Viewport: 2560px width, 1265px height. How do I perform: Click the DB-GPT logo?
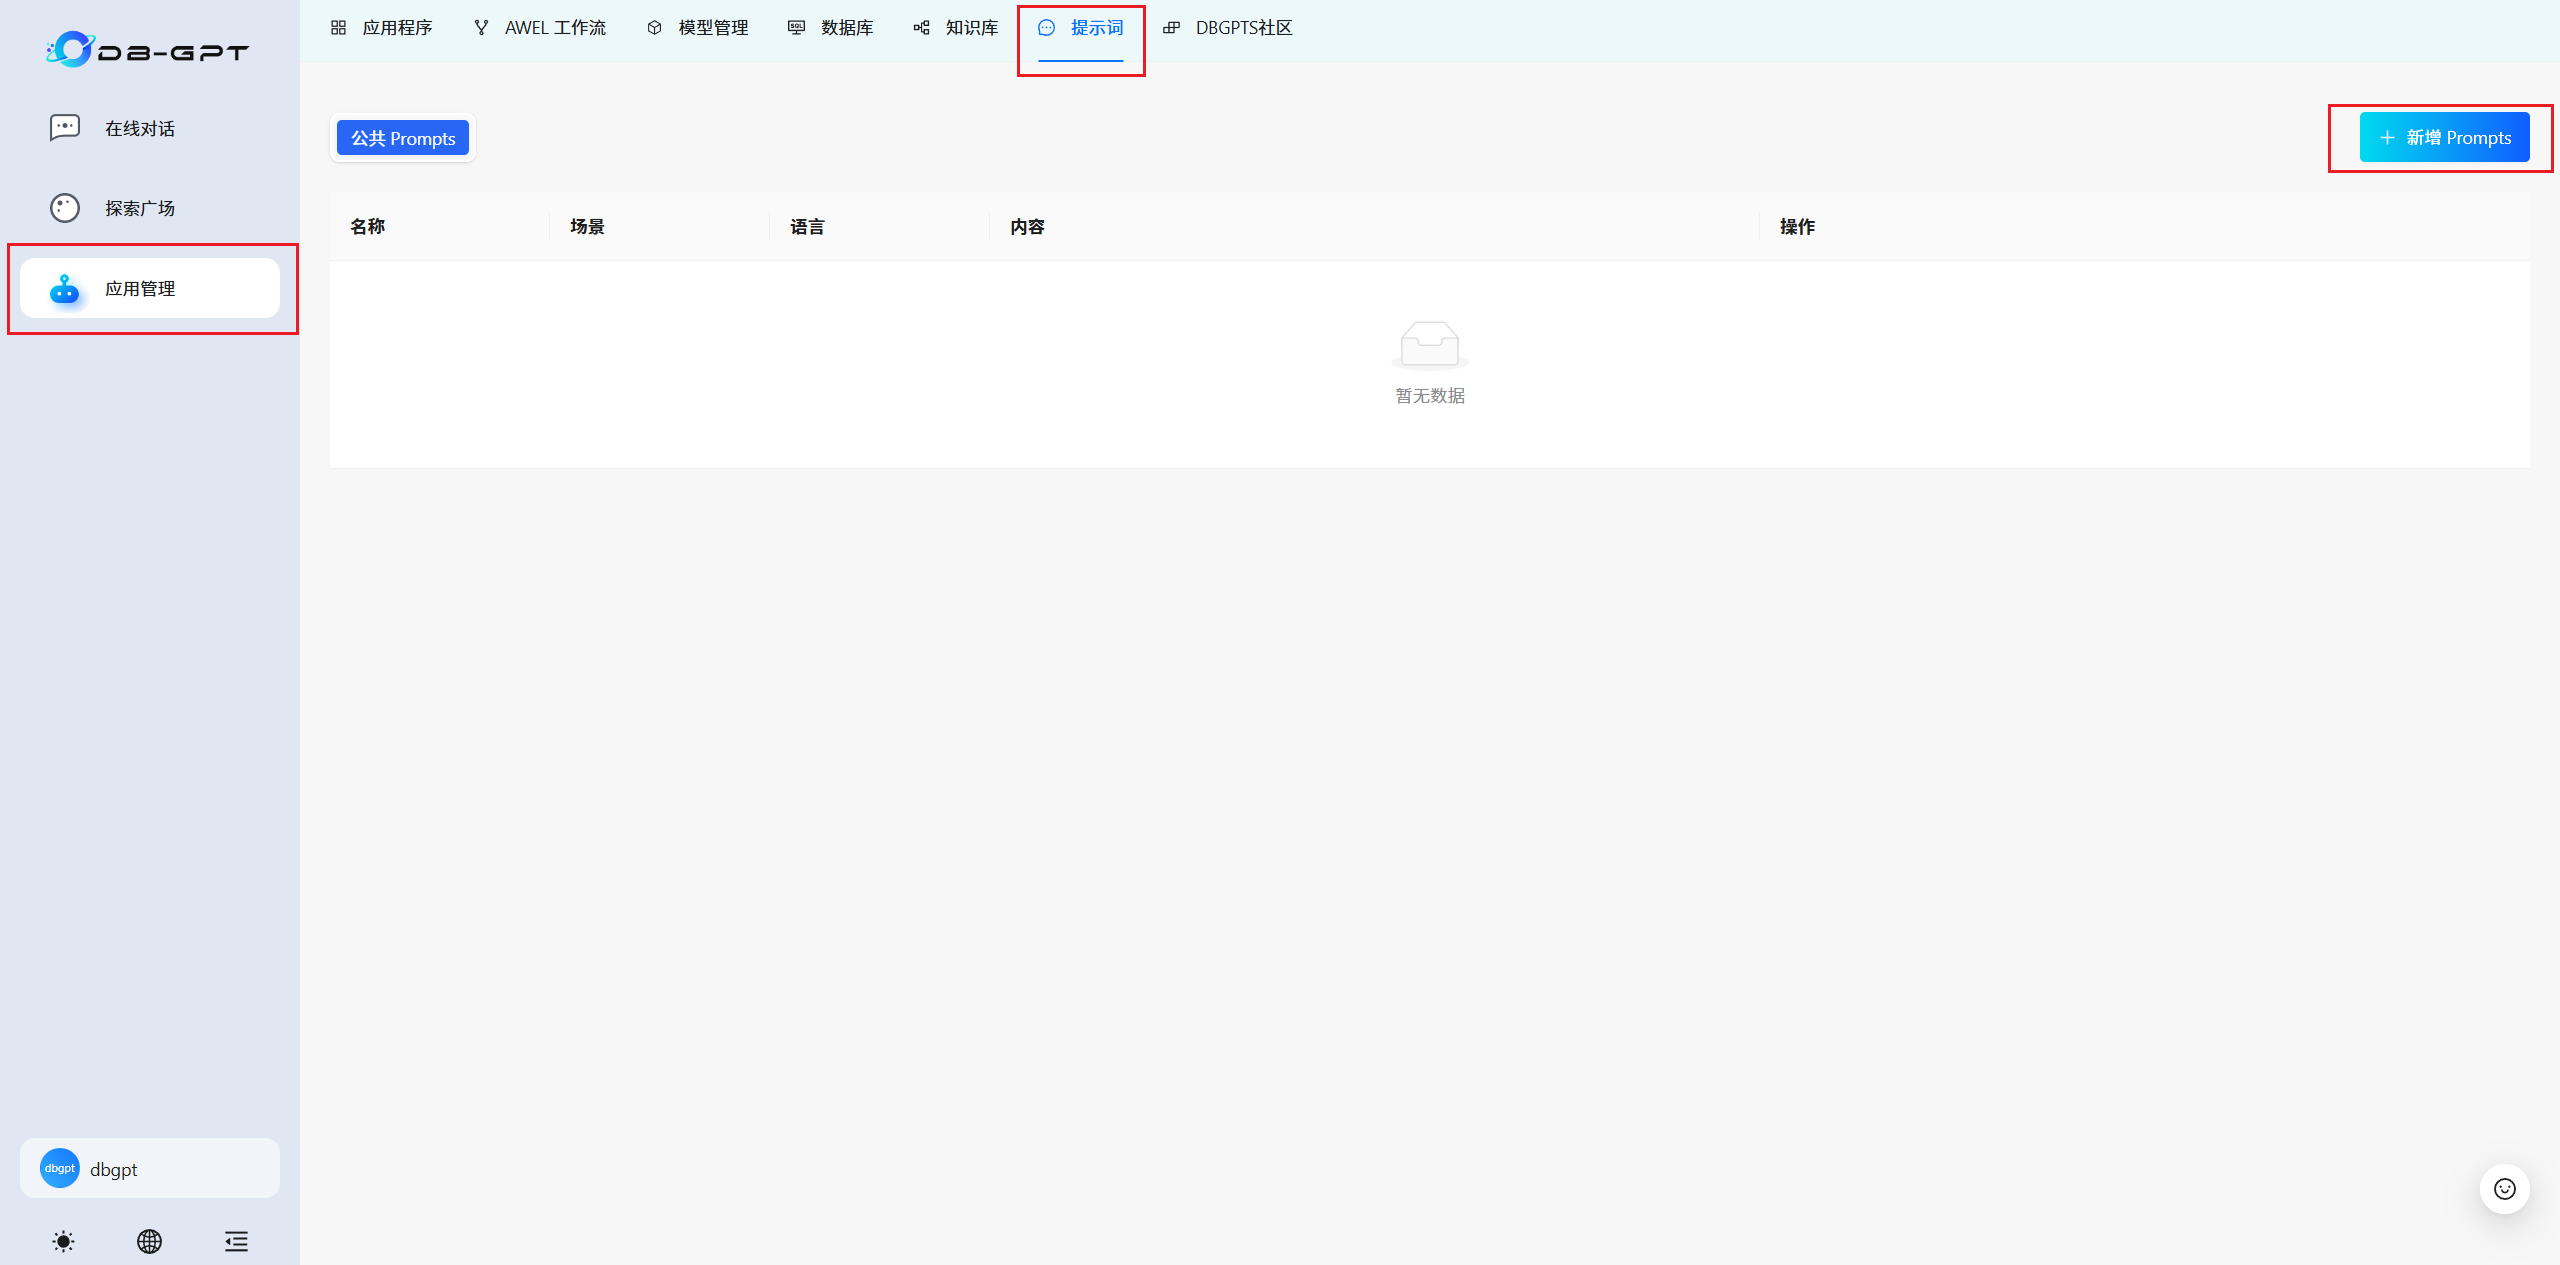148,50
